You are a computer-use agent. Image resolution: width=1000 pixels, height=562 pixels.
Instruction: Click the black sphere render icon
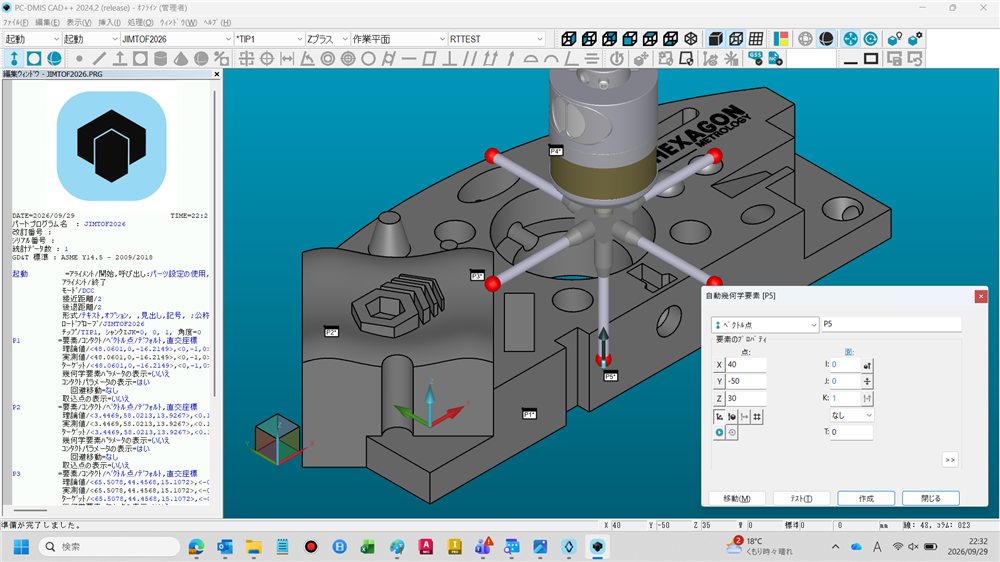(x=826, y=39)
